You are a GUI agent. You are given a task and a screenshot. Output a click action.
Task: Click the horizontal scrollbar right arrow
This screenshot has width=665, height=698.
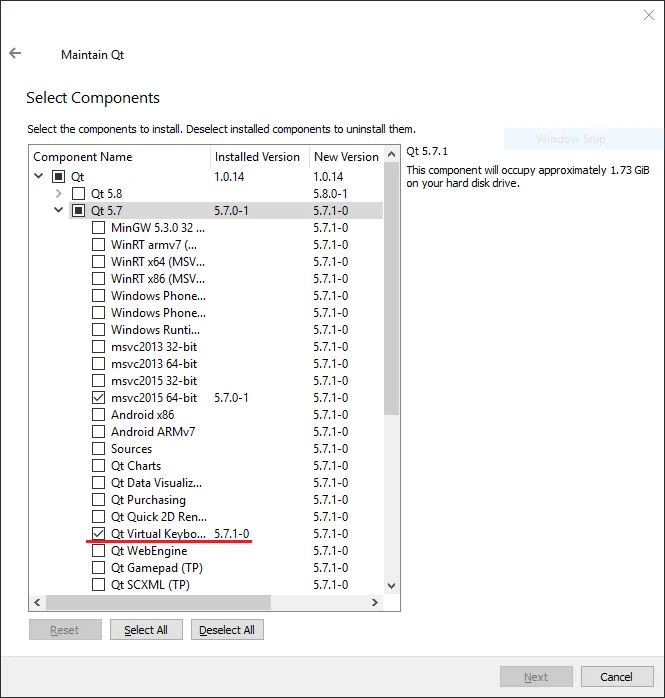click(375, 602)
